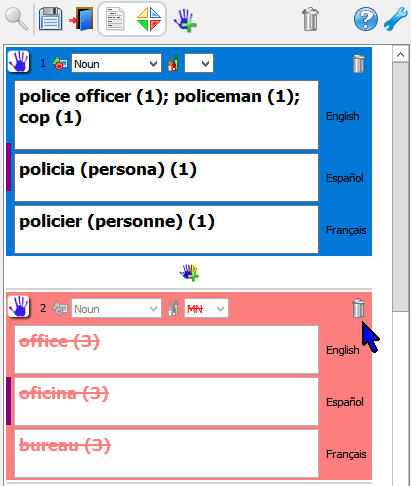411x486 pixels.
Task: Click the toolbar trash can icon
Action: tap(310, 20)
